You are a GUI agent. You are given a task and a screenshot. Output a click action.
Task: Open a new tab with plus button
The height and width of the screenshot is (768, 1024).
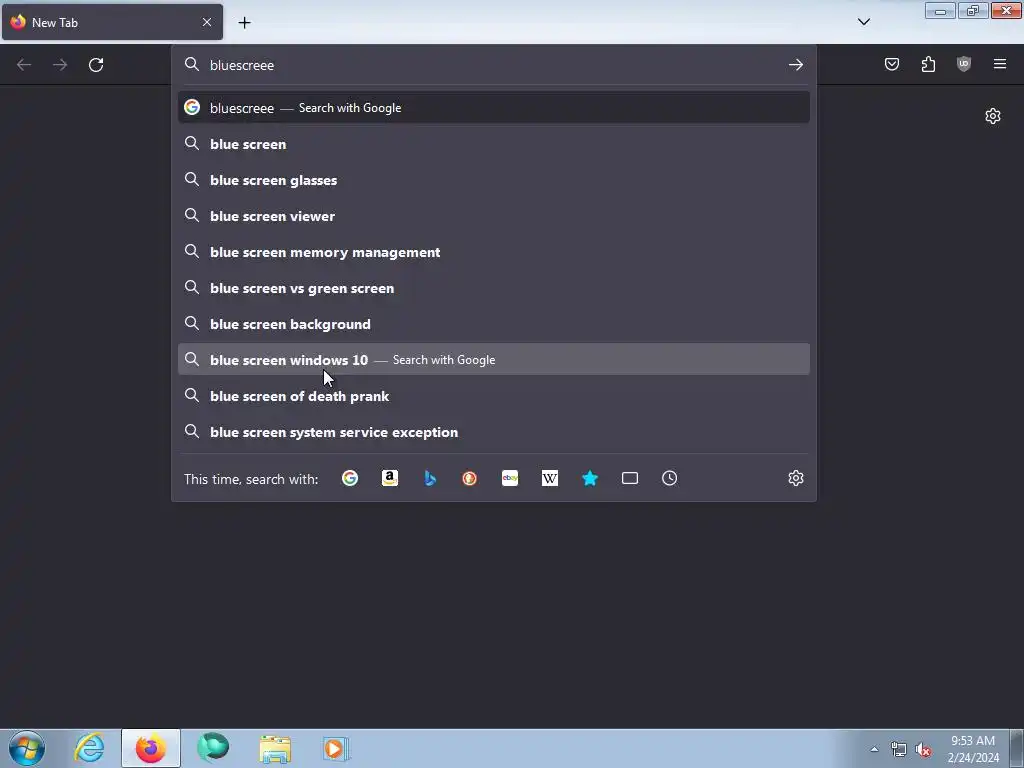point(244,23)
